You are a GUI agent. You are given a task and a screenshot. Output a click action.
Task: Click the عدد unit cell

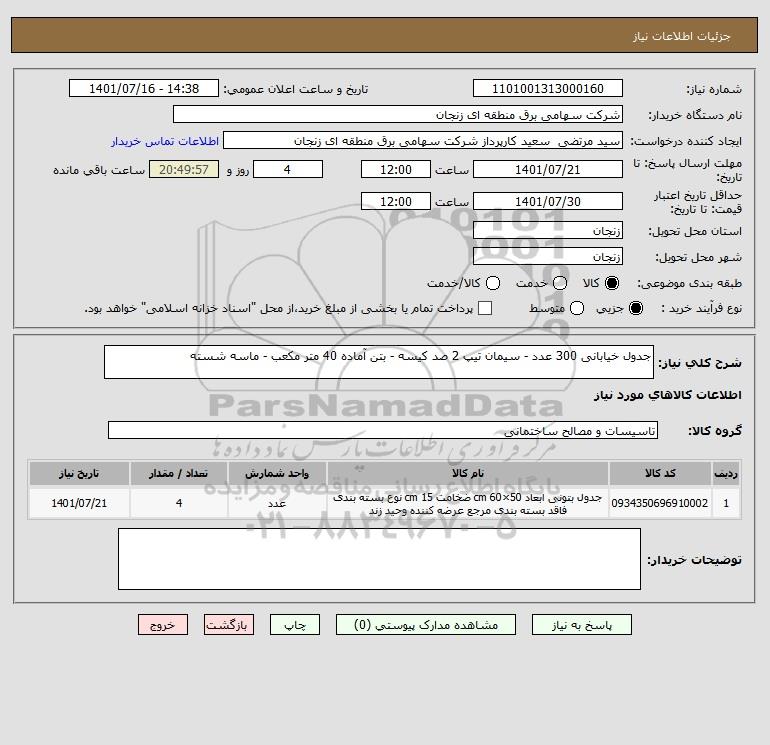(x=277, y=503)
